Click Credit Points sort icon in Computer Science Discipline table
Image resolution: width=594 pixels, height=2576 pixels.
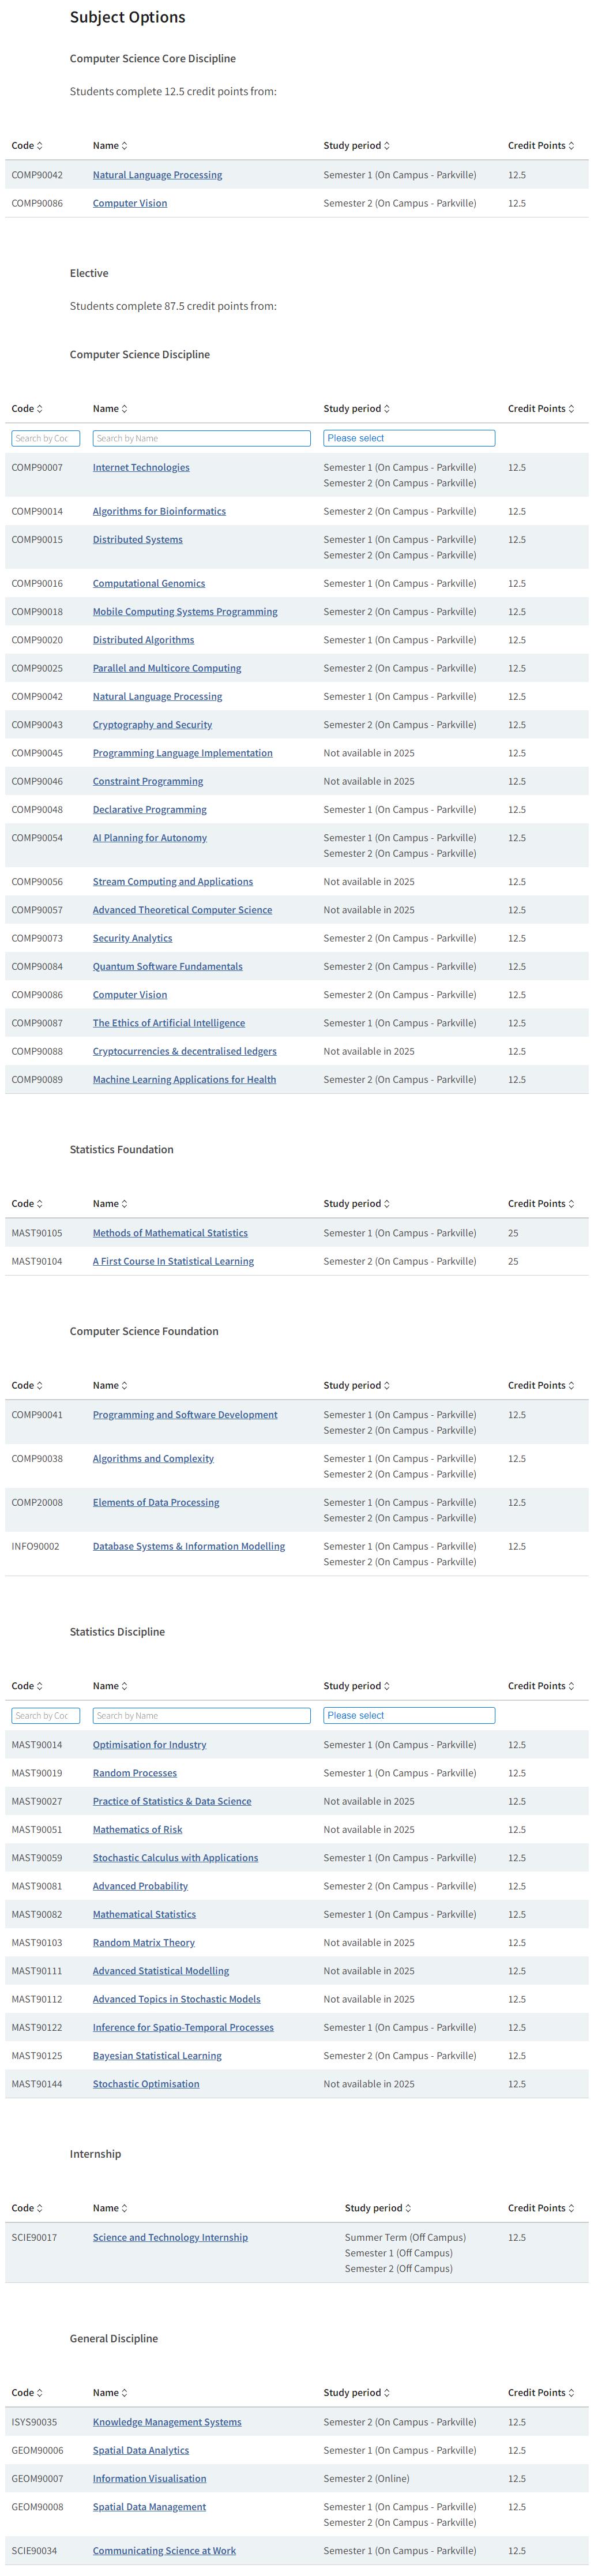tap(571, 409)
